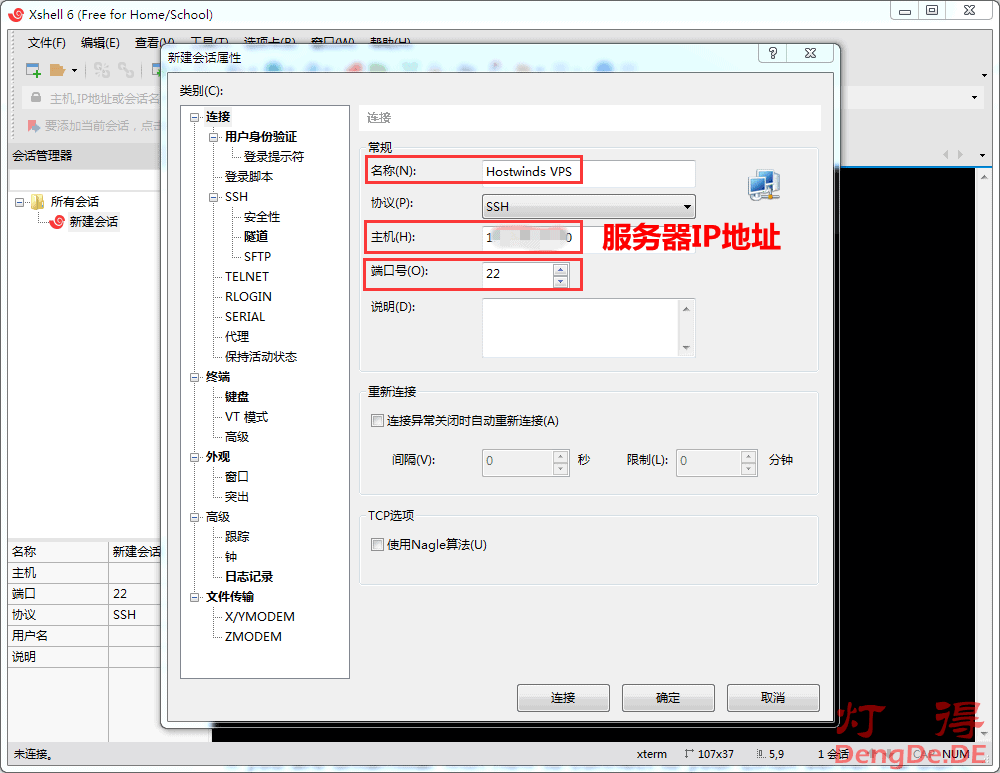Select VT 模式 in the category tree
Viewport: 1000px width, 773px height.
click(246, 417)
